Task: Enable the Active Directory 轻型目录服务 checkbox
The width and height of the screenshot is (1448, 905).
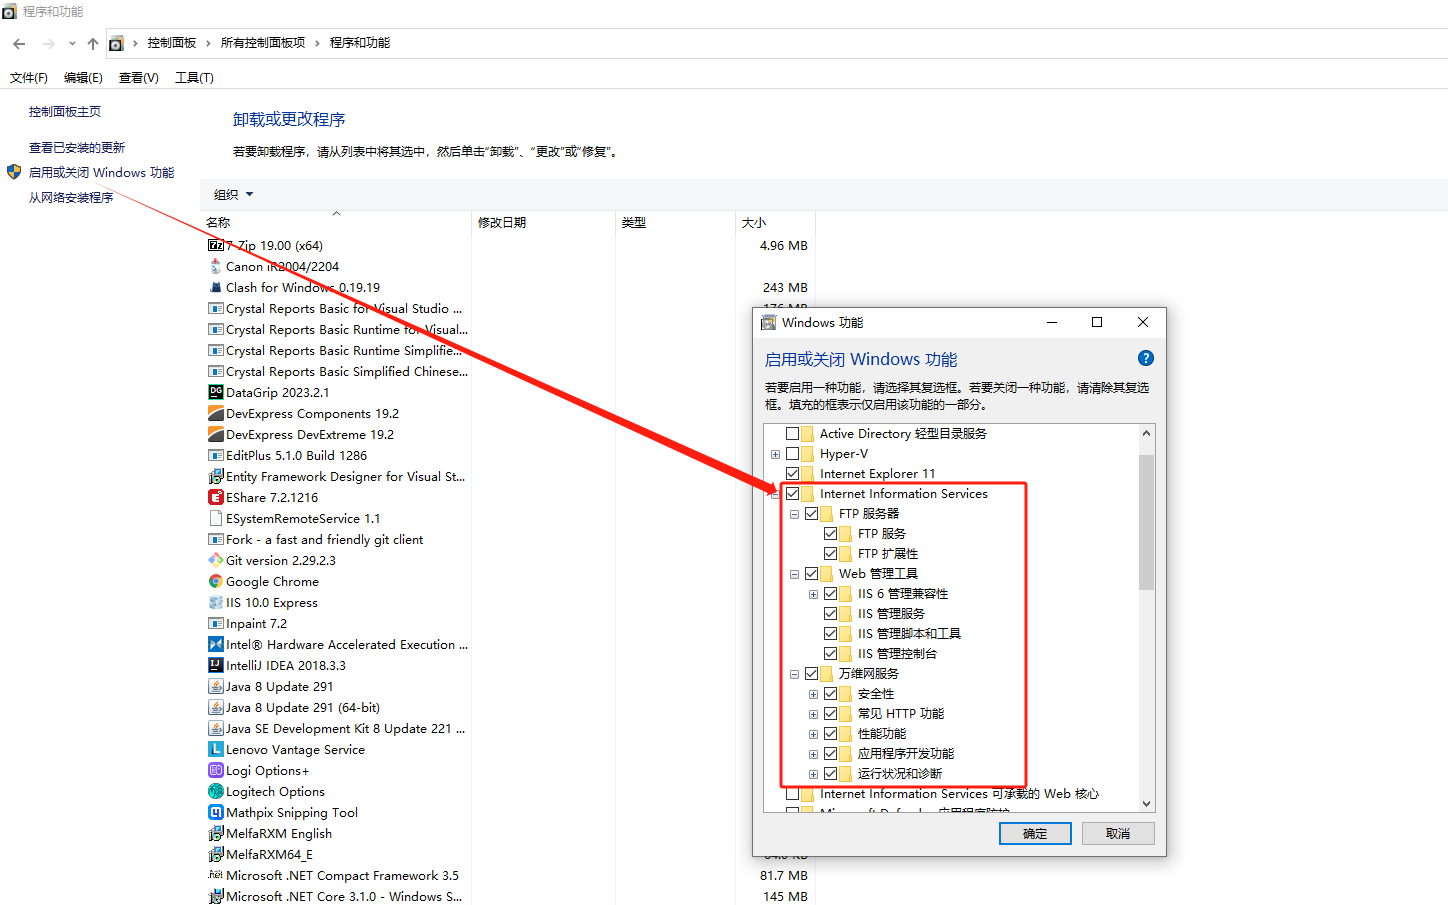Action: click(794, 433)
